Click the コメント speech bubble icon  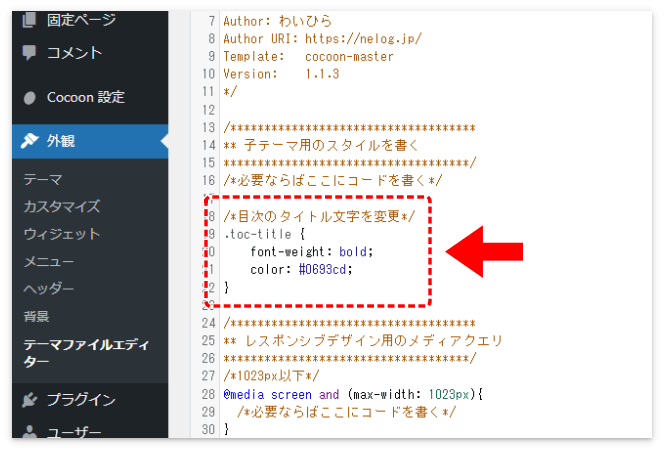coord(29,53)
